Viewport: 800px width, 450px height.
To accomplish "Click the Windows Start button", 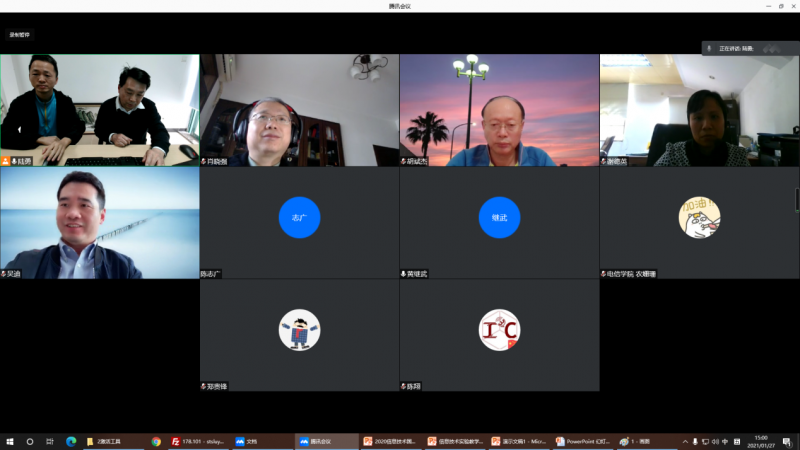I will (11, 441).
